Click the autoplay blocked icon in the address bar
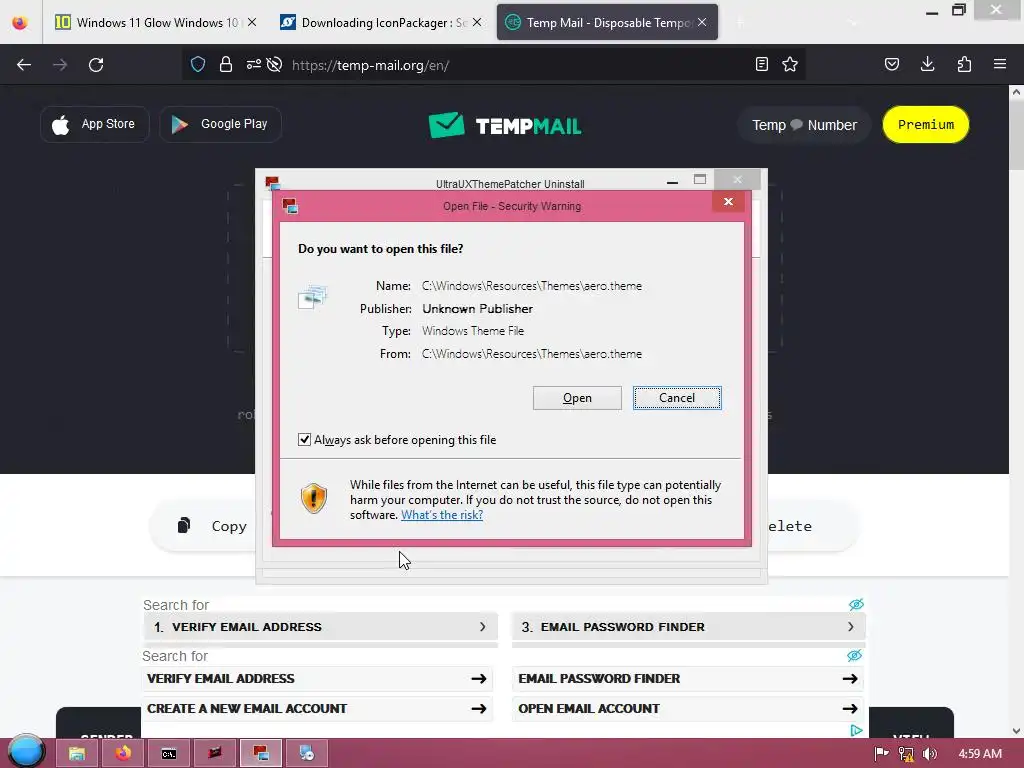Screen dimensions: 1024x768 [275, 64]
